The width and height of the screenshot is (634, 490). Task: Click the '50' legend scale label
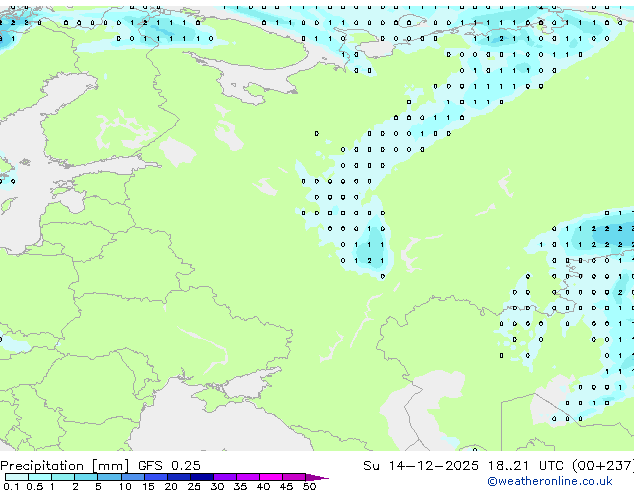coord(309,486)
